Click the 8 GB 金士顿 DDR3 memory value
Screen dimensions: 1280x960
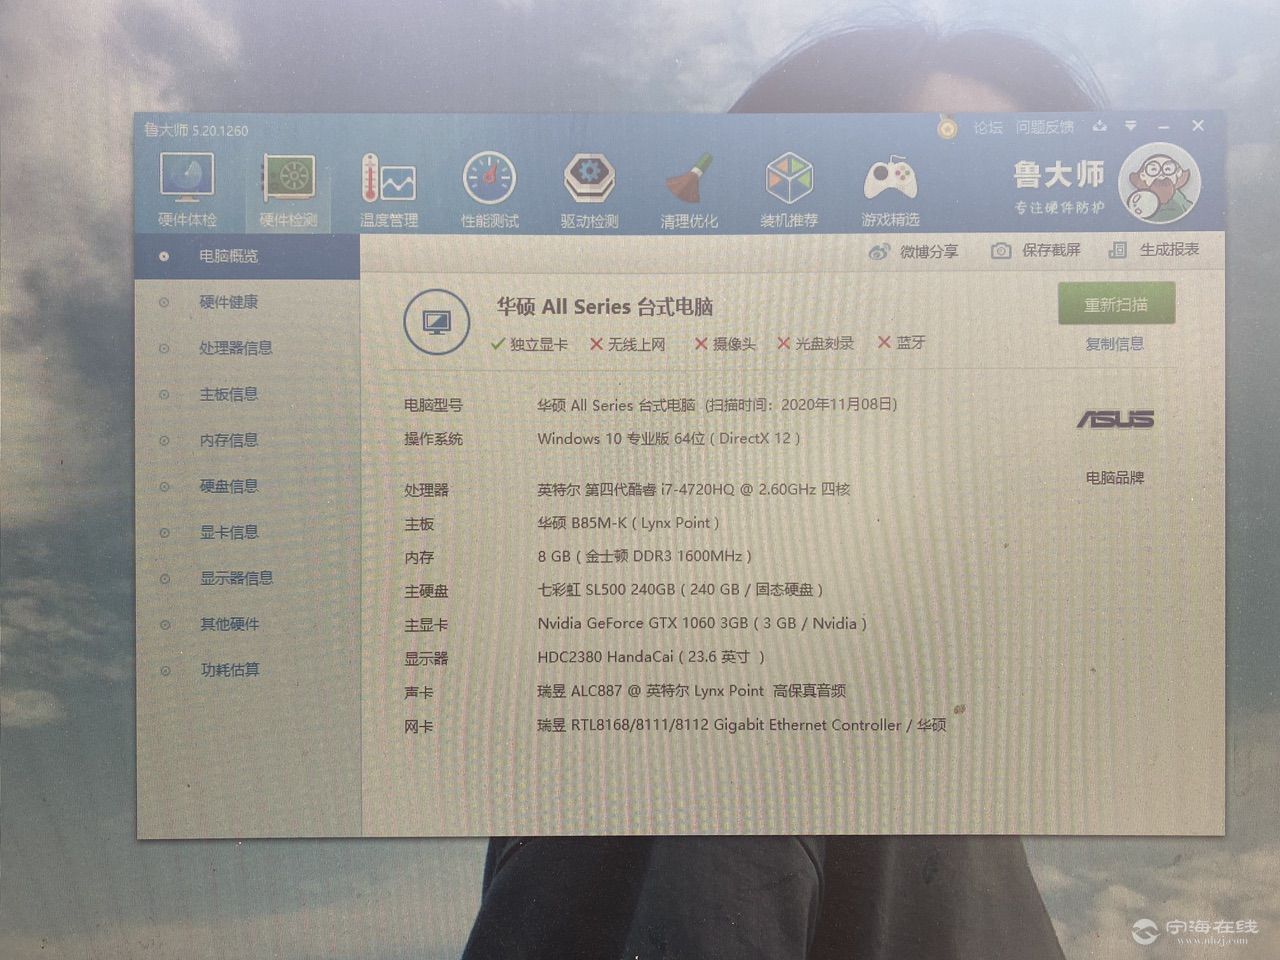(644, 556)
